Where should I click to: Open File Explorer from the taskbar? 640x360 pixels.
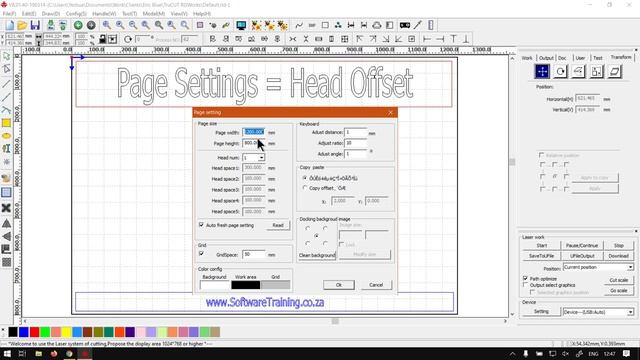[38, 353]
